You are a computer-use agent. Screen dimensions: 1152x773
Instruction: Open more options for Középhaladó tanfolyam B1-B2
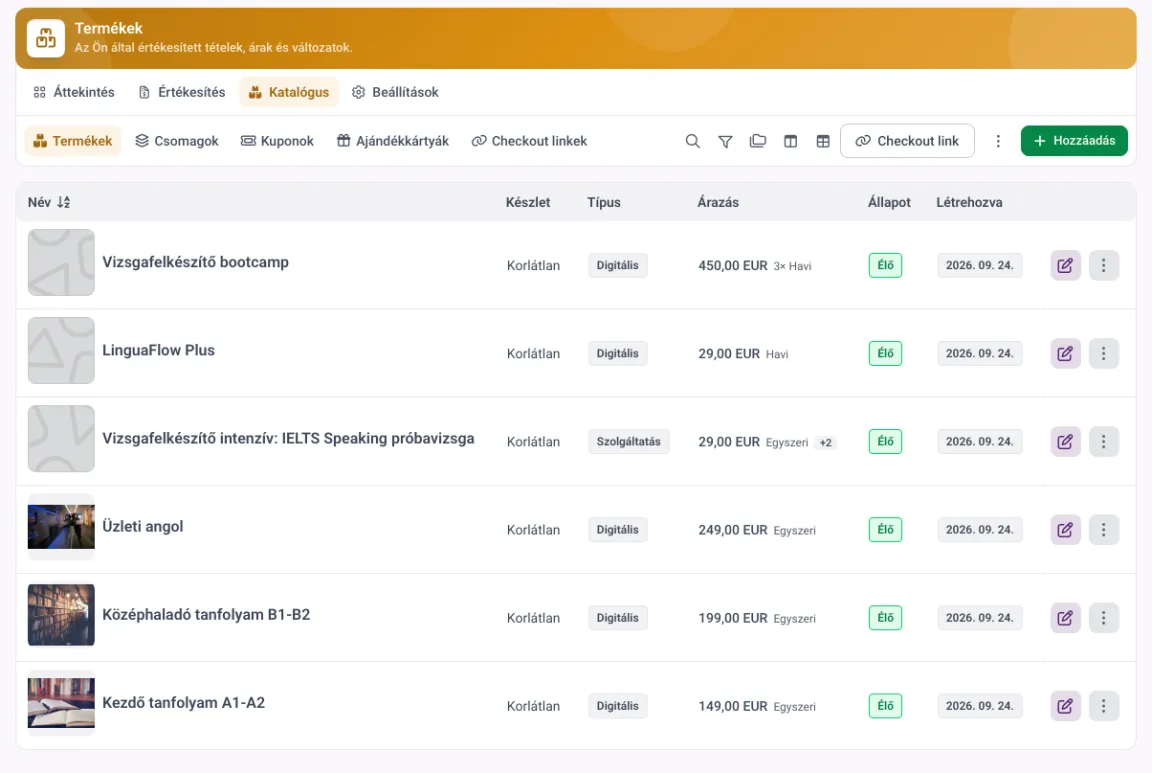click(1104, 618)
